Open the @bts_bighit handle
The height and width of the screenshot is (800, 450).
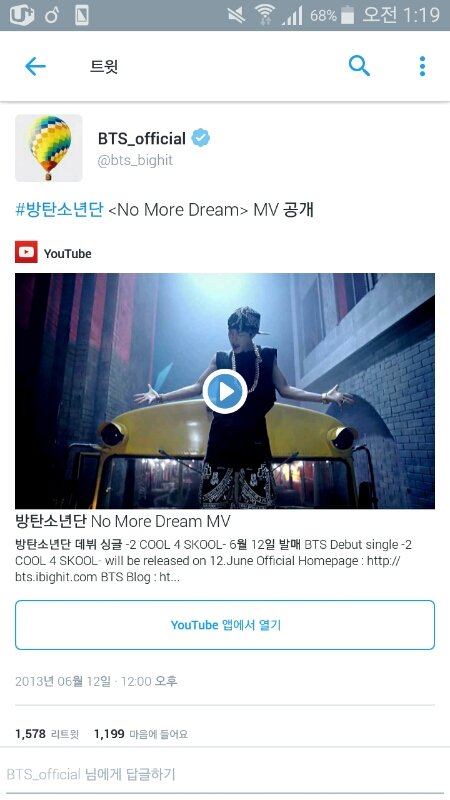[135, 160]
